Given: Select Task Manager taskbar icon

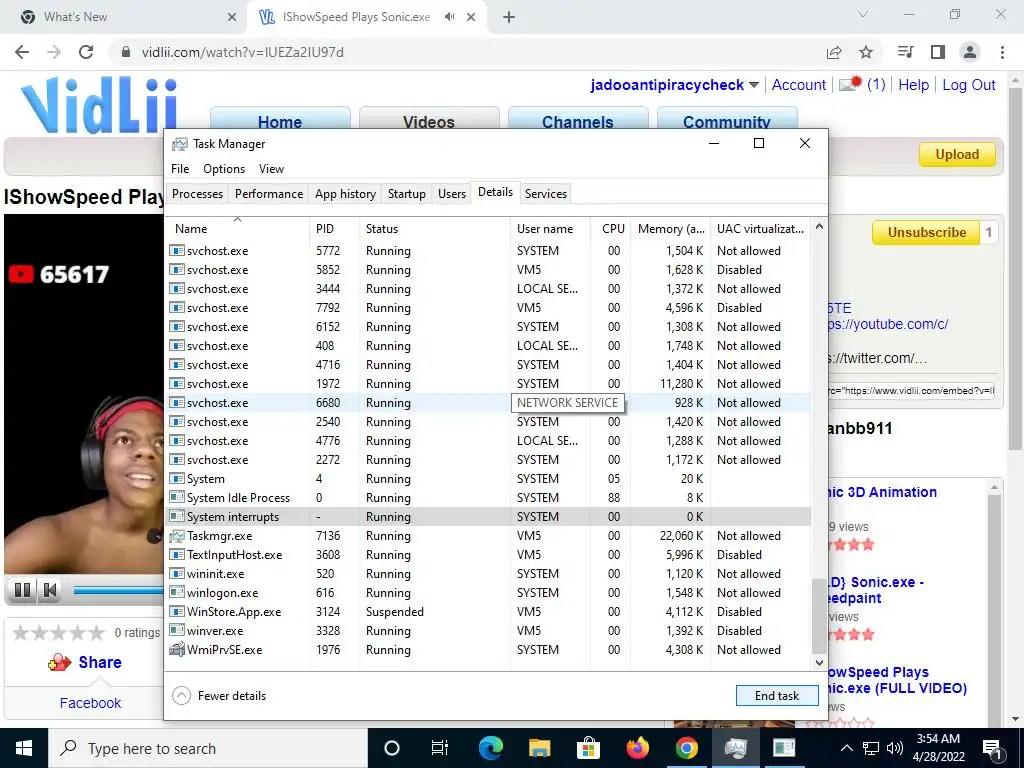Looking at the screenshot, I should pyautogui.click(x=735, y=748).
